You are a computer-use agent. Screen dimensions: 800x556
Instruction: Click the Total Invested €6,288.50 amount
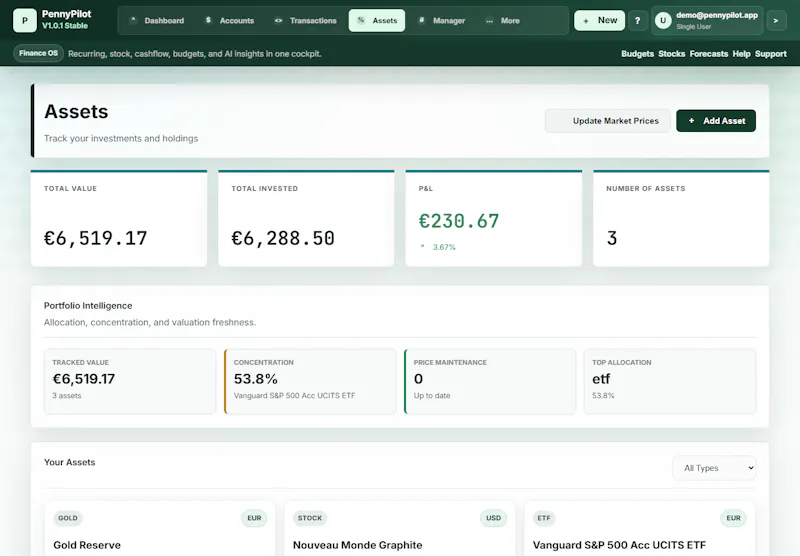283,238
